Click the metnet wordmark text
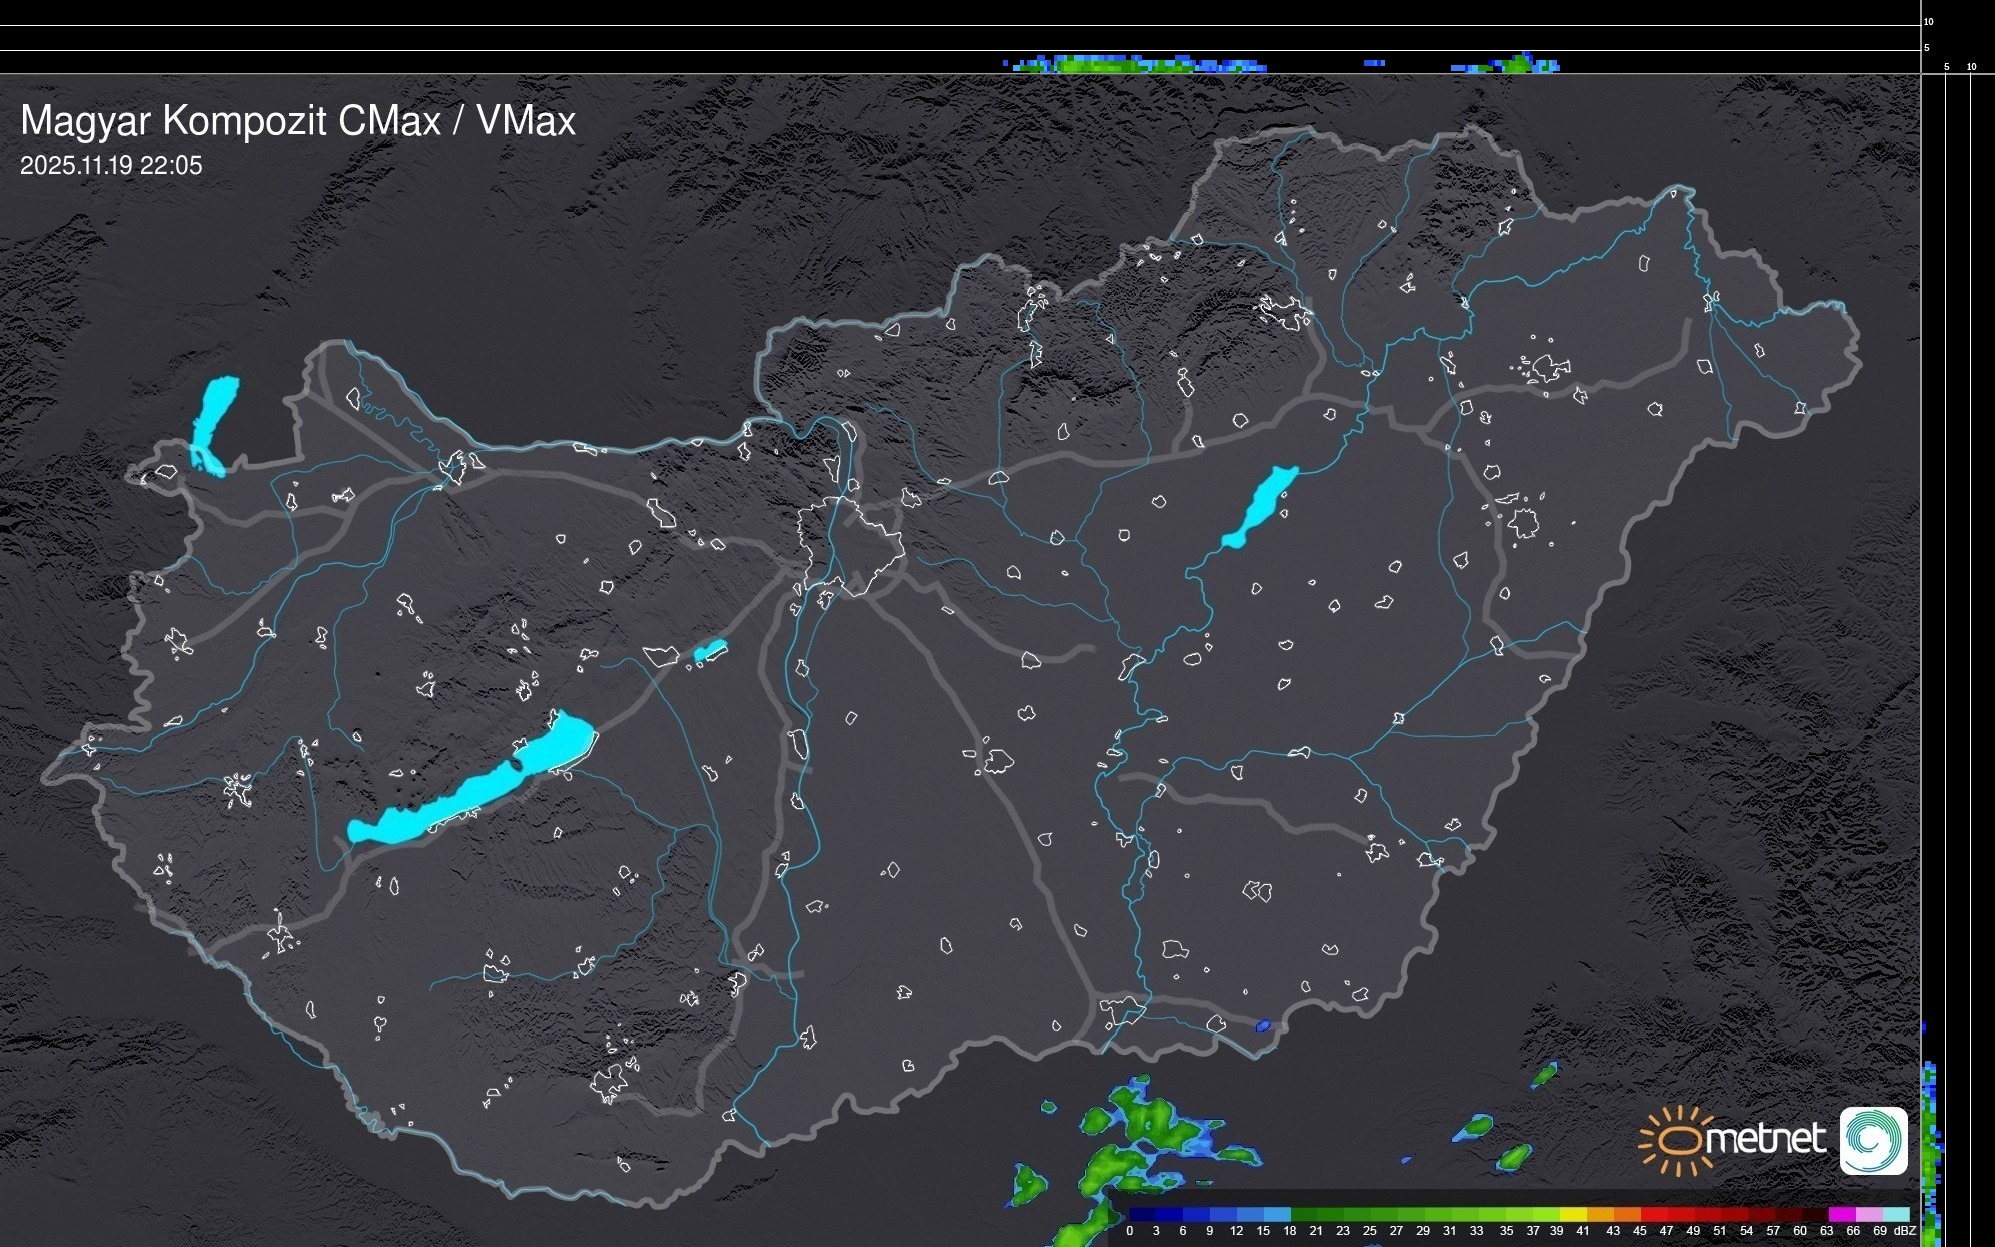 pyautogui.click(x=1765, y=1140)
